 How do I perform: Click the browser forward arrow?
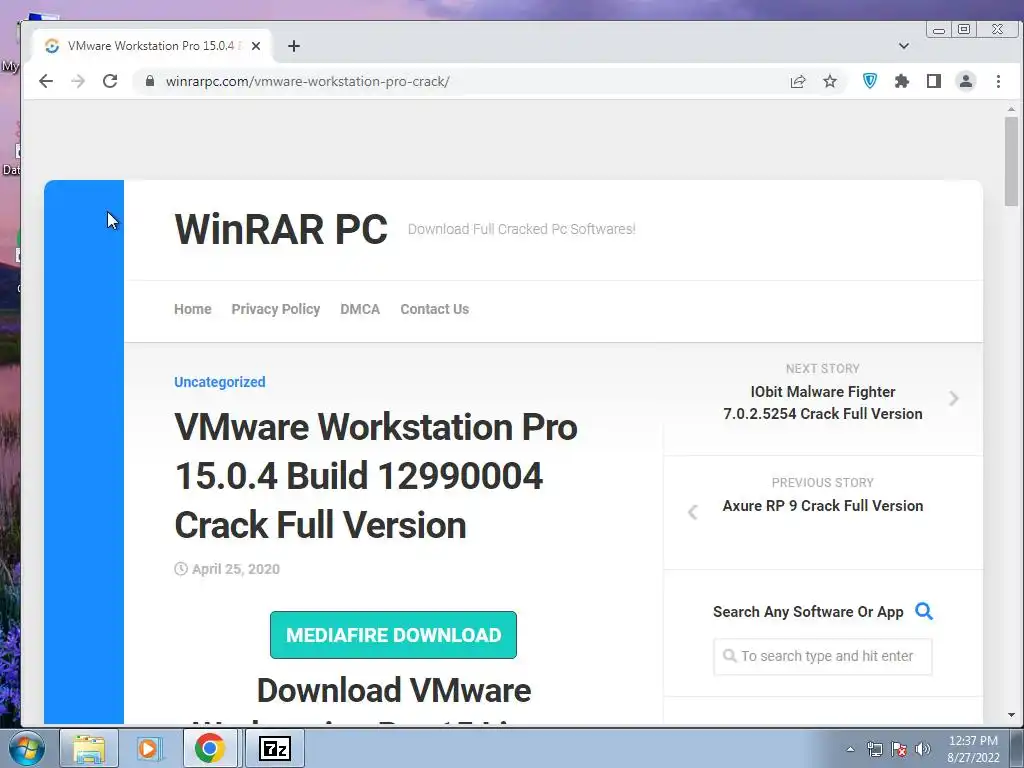point(78,81)
